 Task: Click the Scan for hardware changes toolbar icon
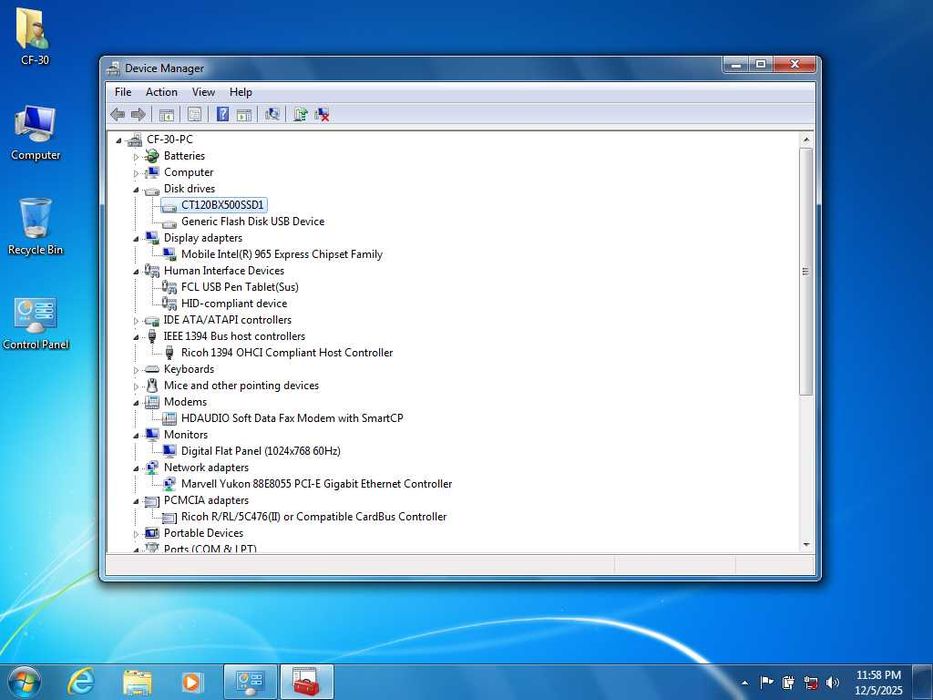point(272,115)
